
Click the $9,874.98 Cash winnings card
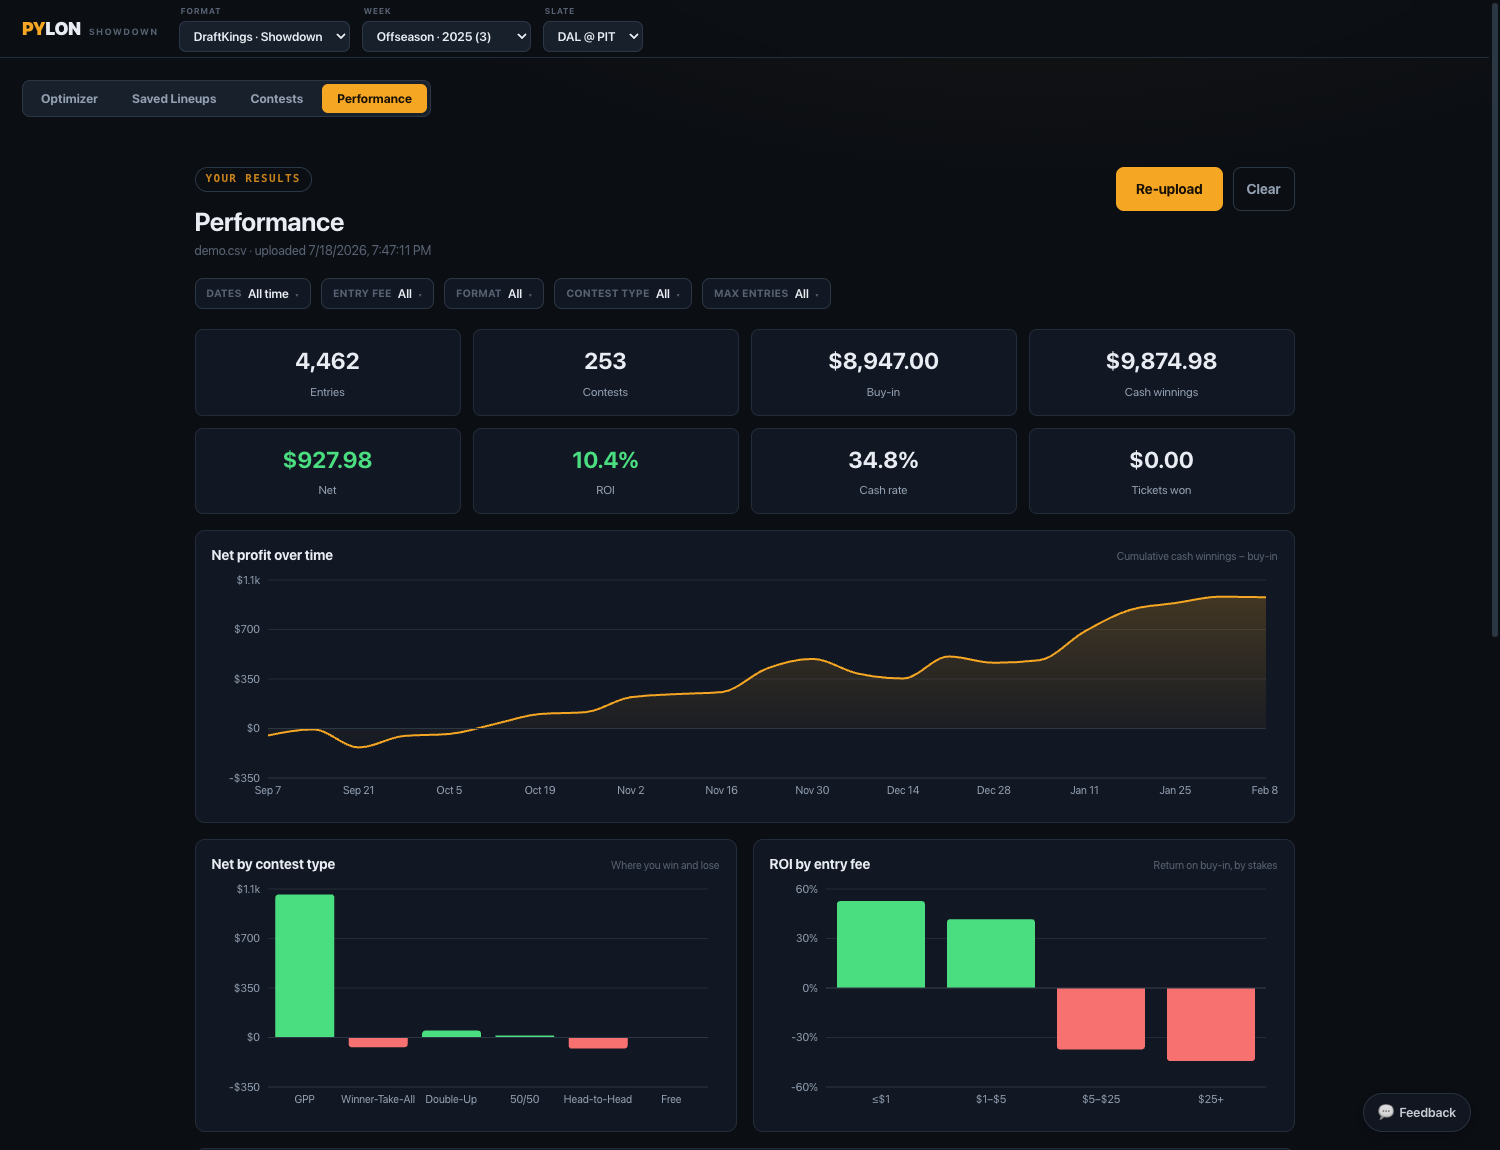pos(1161,372)
